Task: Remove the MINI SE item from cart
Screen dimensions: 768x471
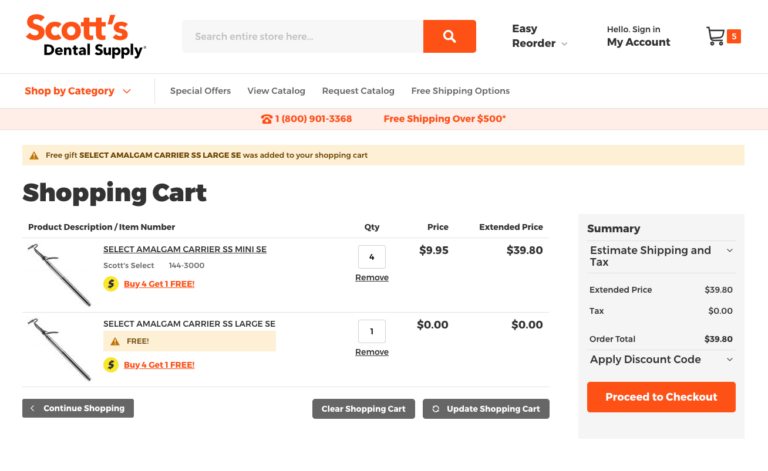Action: pos(372,278)
